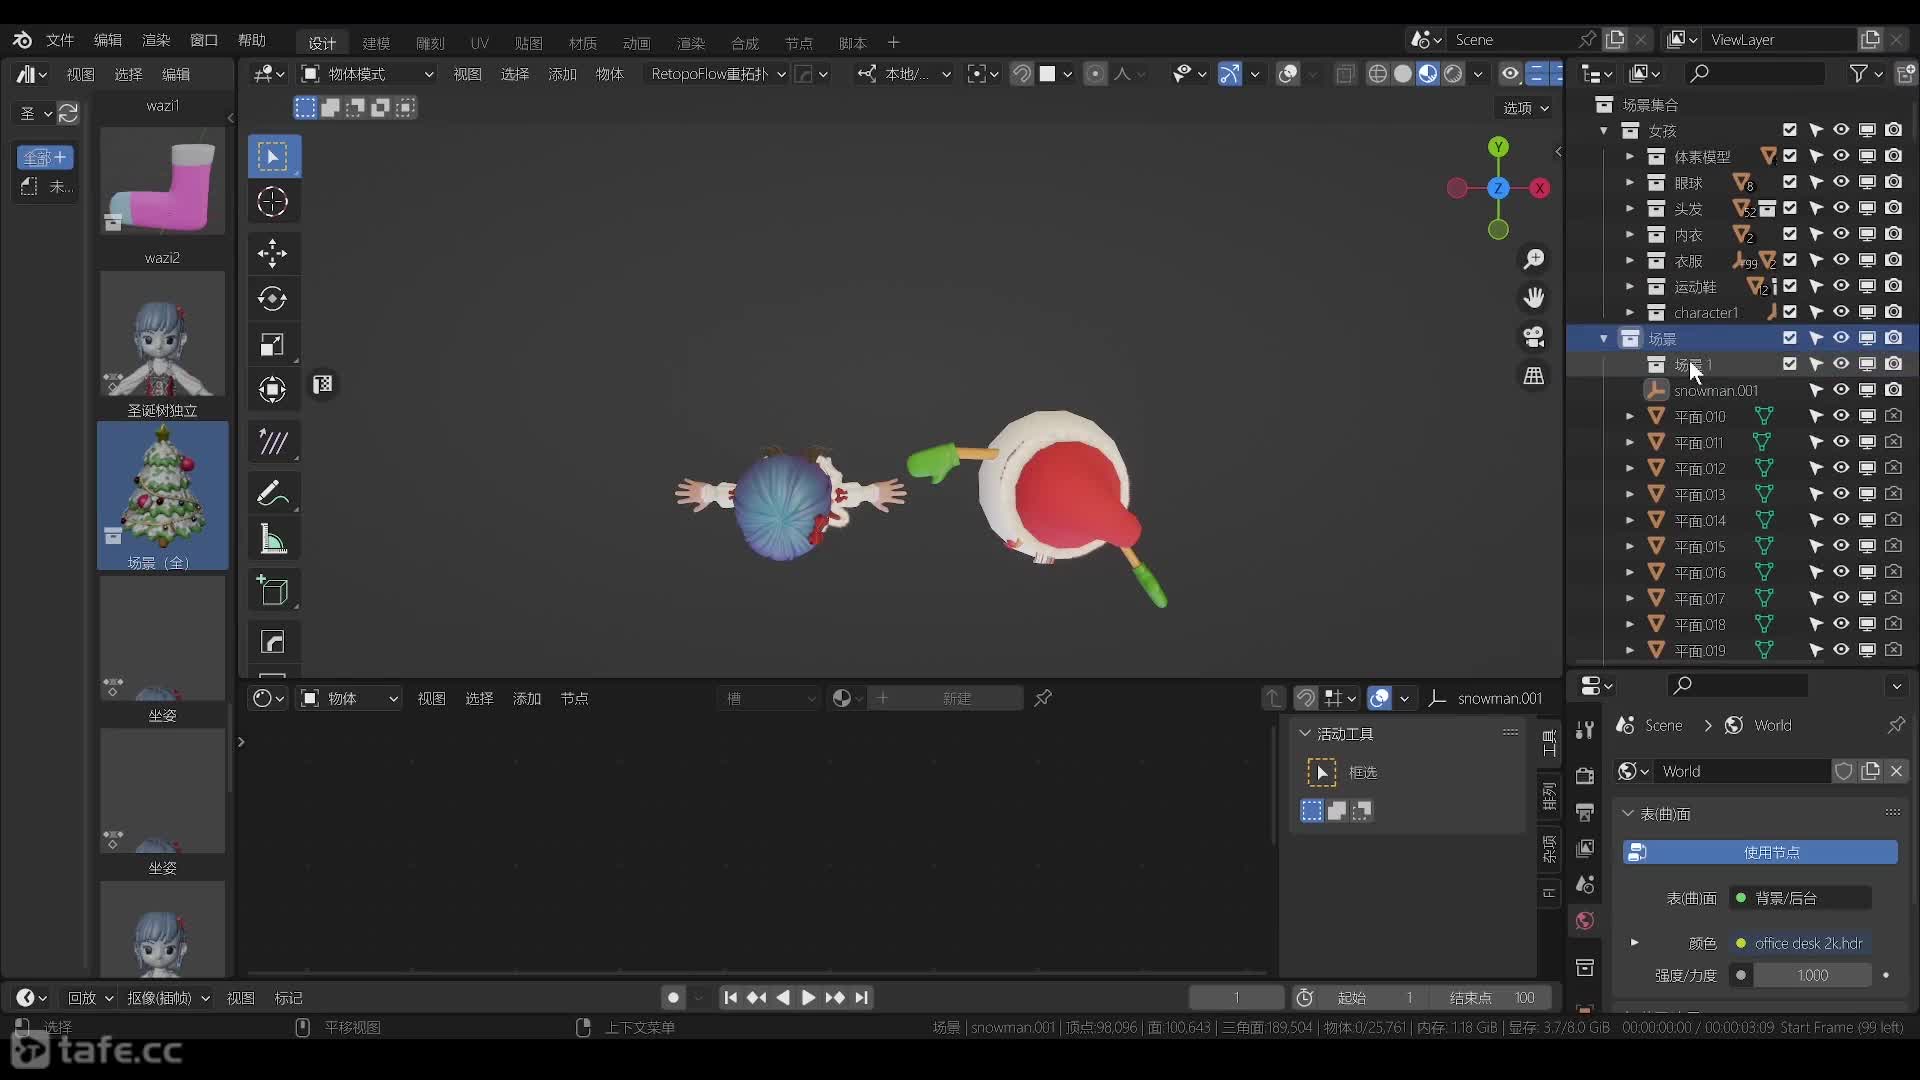Select the Measure ruler tool
Screen dimensions: 1920x1080
coord(273,540)
